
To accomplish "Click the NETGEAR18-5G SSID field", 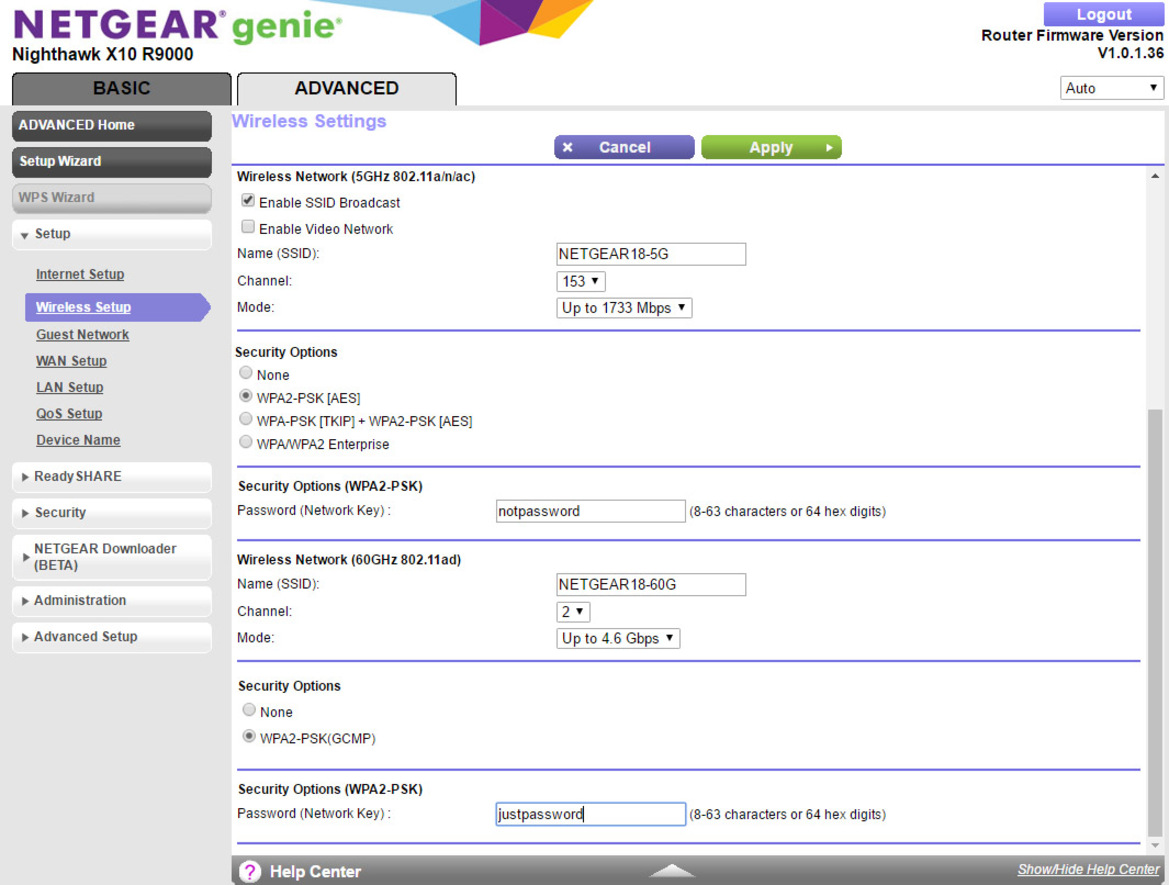I will (651, 254).
